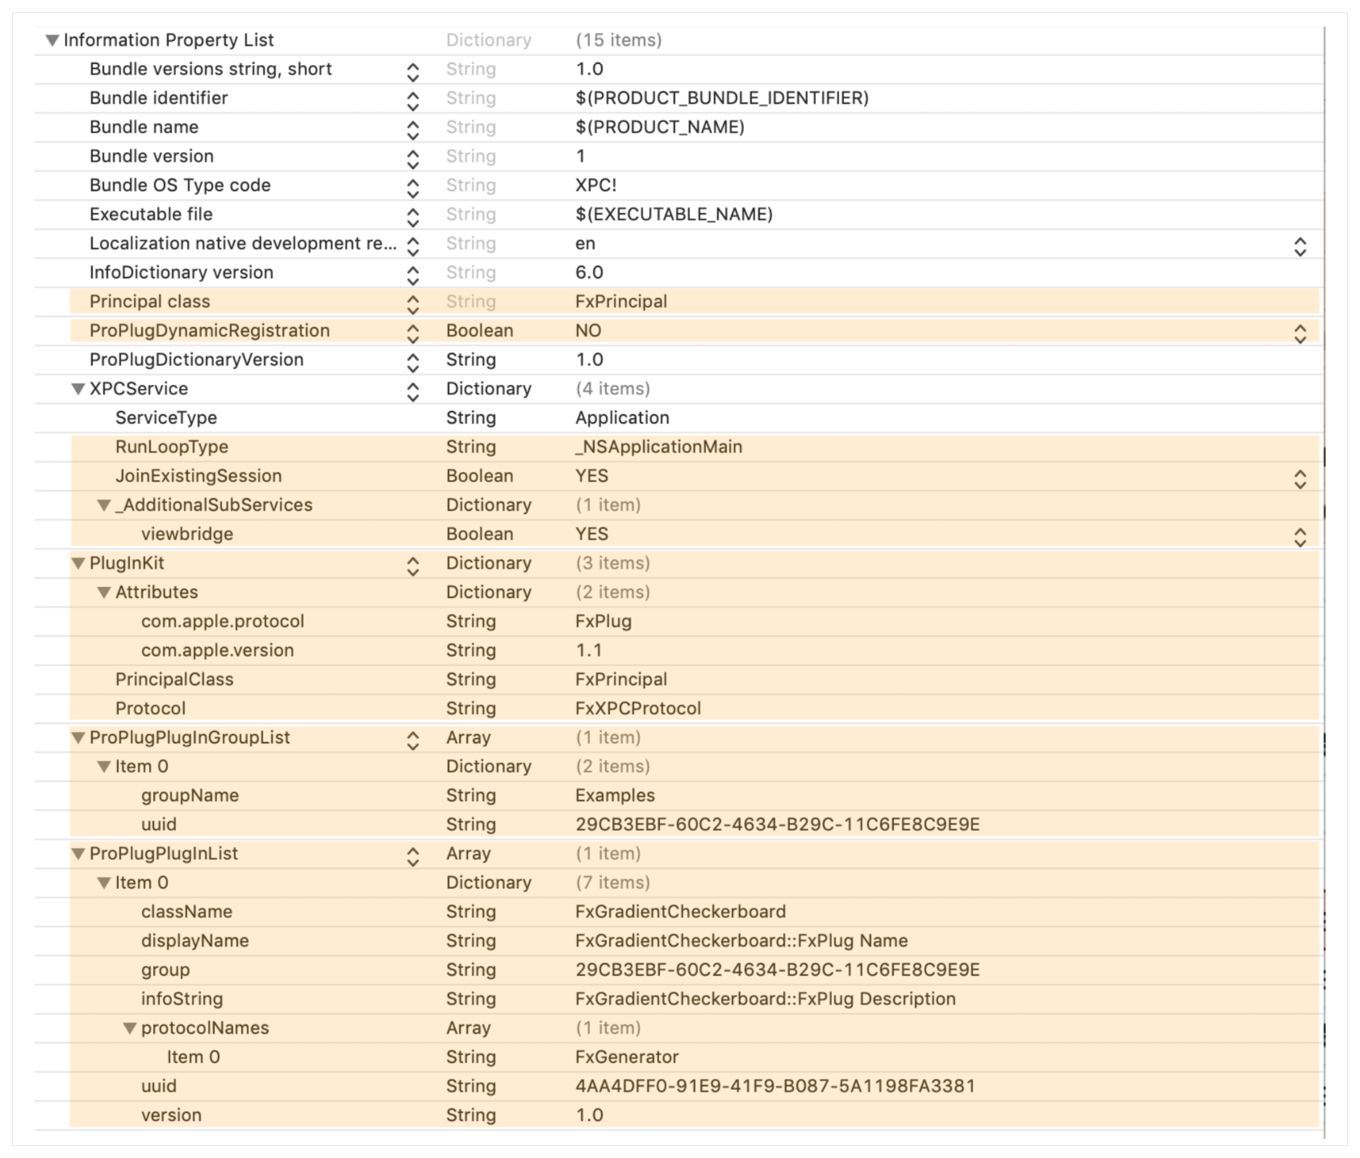Screen dimensions: 1360x1158
Task: Select the FxGradientCheckerboard className value
Action: (x=680, y=912)
